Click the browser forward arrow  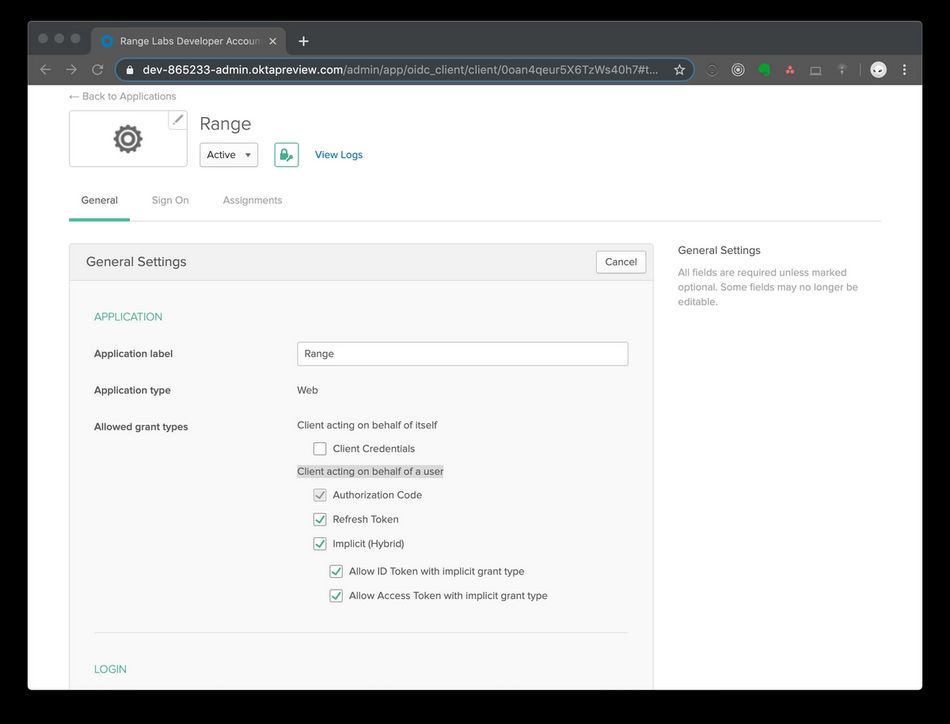71,70
